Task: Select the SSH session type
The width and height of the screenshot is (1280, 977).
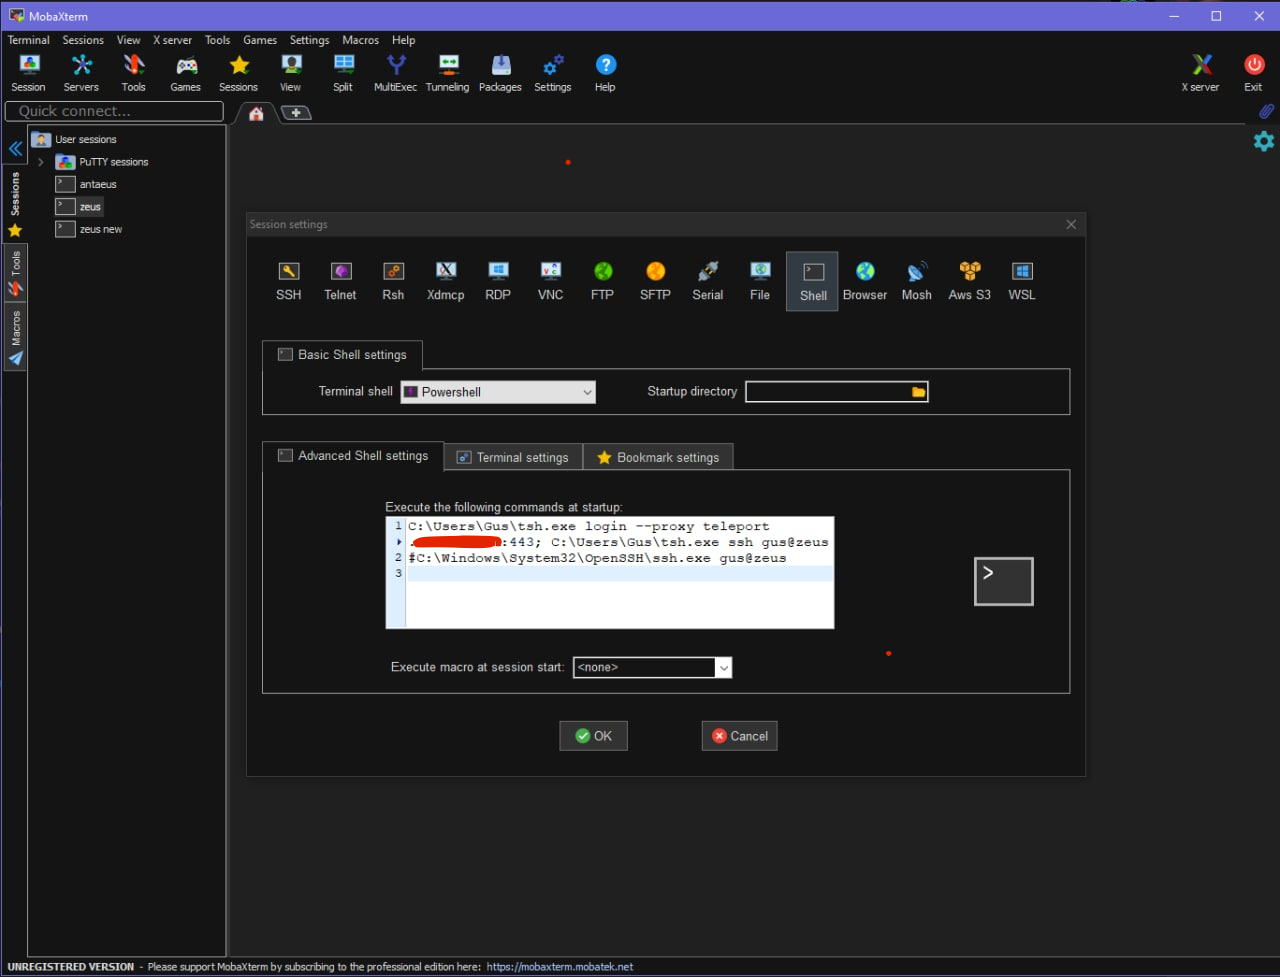Action: (x=288, y=278)
